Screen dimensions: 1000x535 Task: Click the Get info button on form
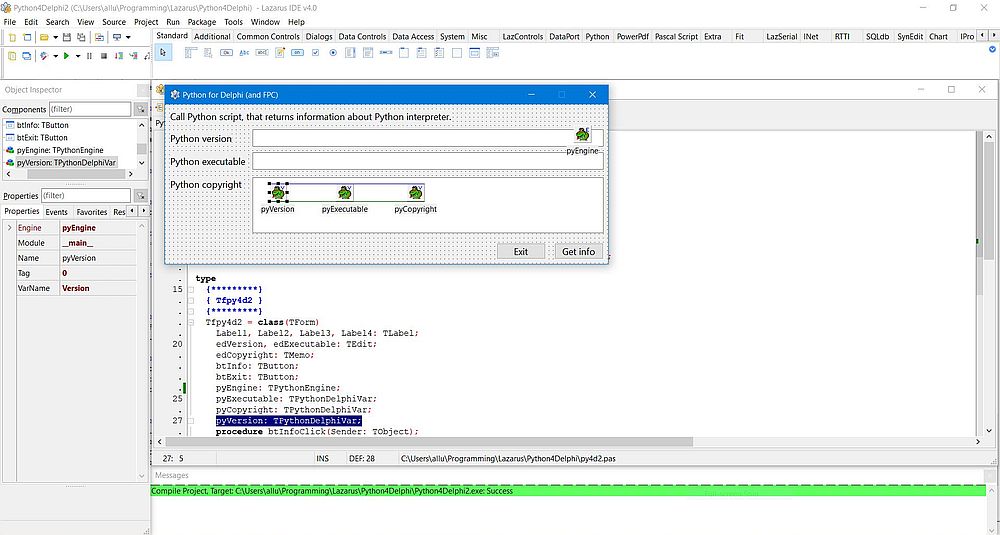pos(578,251)
